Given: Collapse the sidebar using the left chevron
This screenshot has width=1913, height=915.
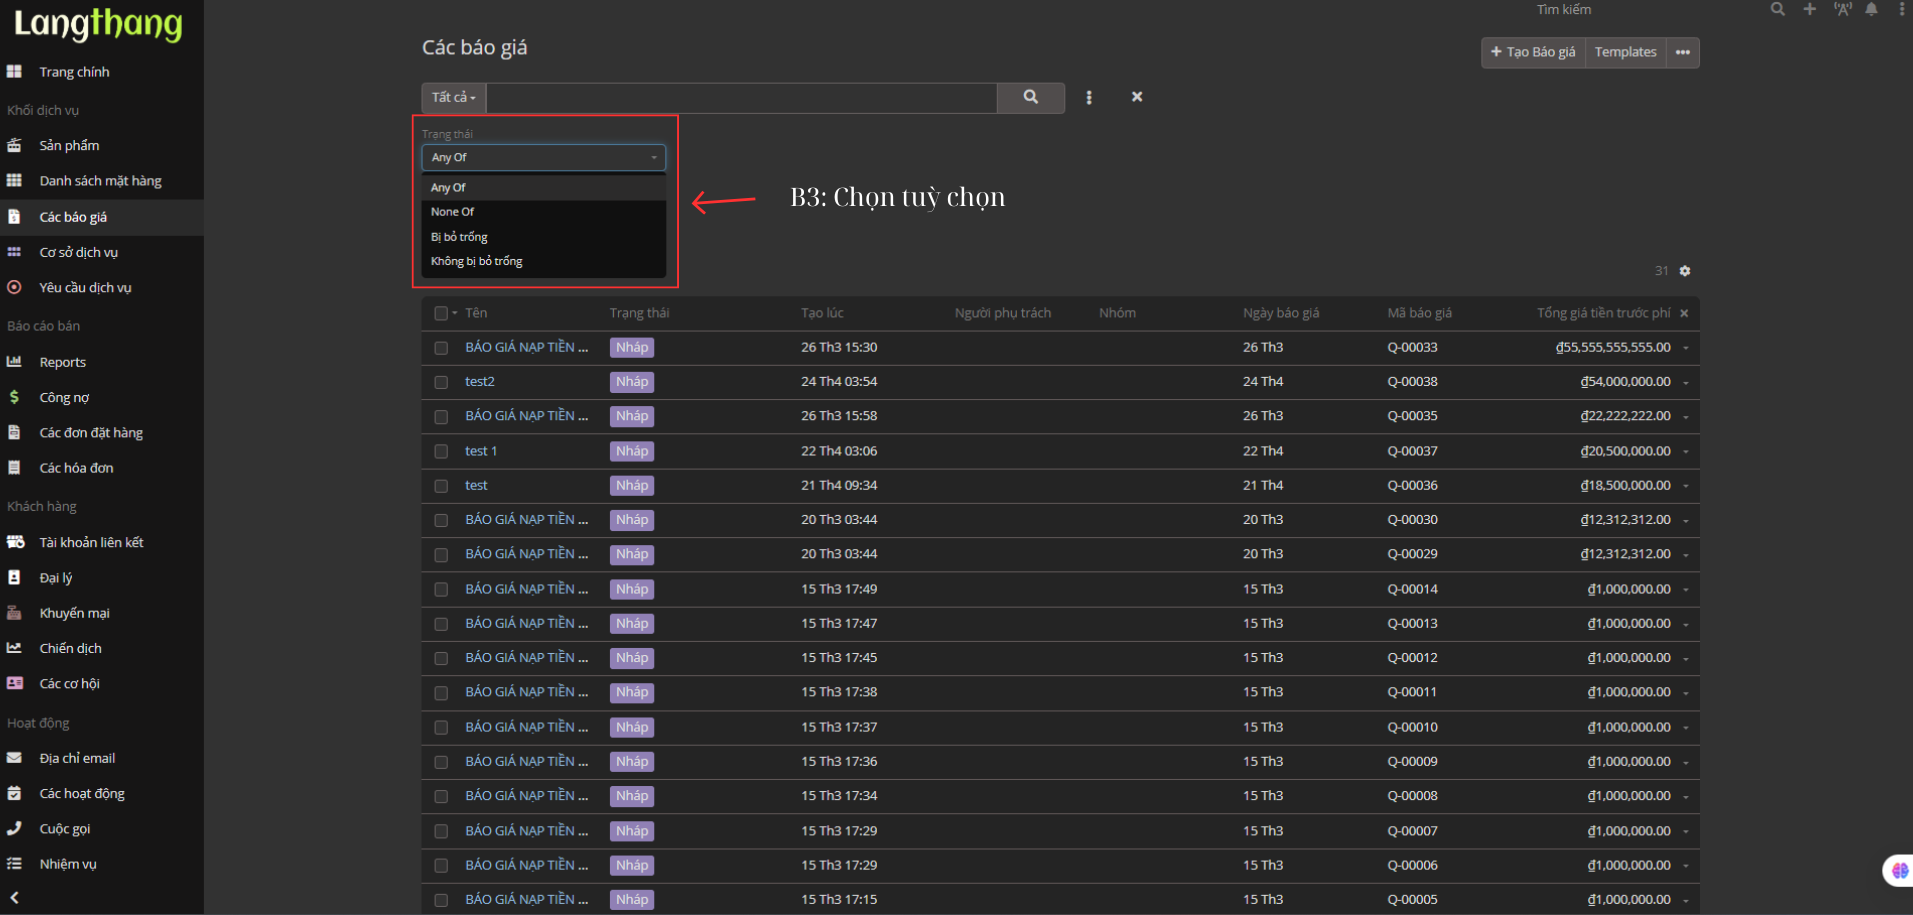Looking at the screenshot, I should click(14, 897).
